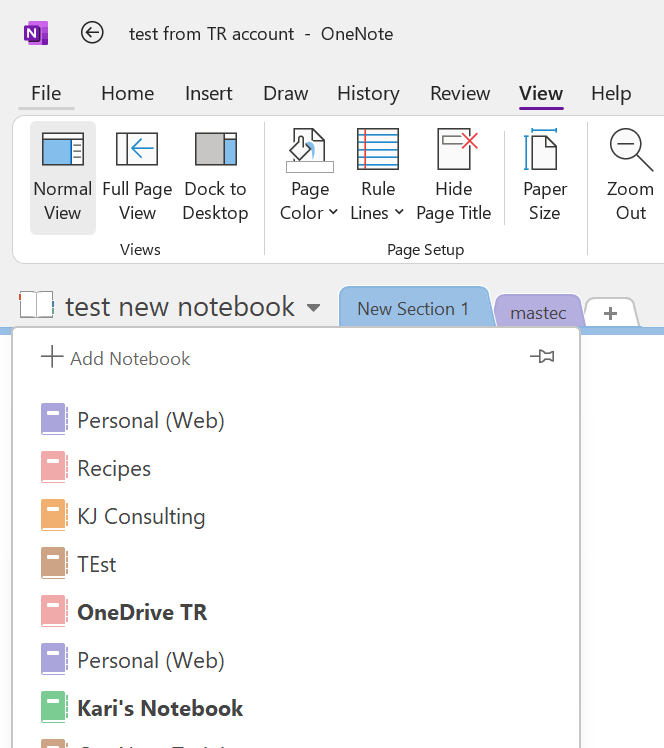The width and height of the screenshot is (664, 748).
Task: Go back using the circled arrow button
Action: (92, 33)
